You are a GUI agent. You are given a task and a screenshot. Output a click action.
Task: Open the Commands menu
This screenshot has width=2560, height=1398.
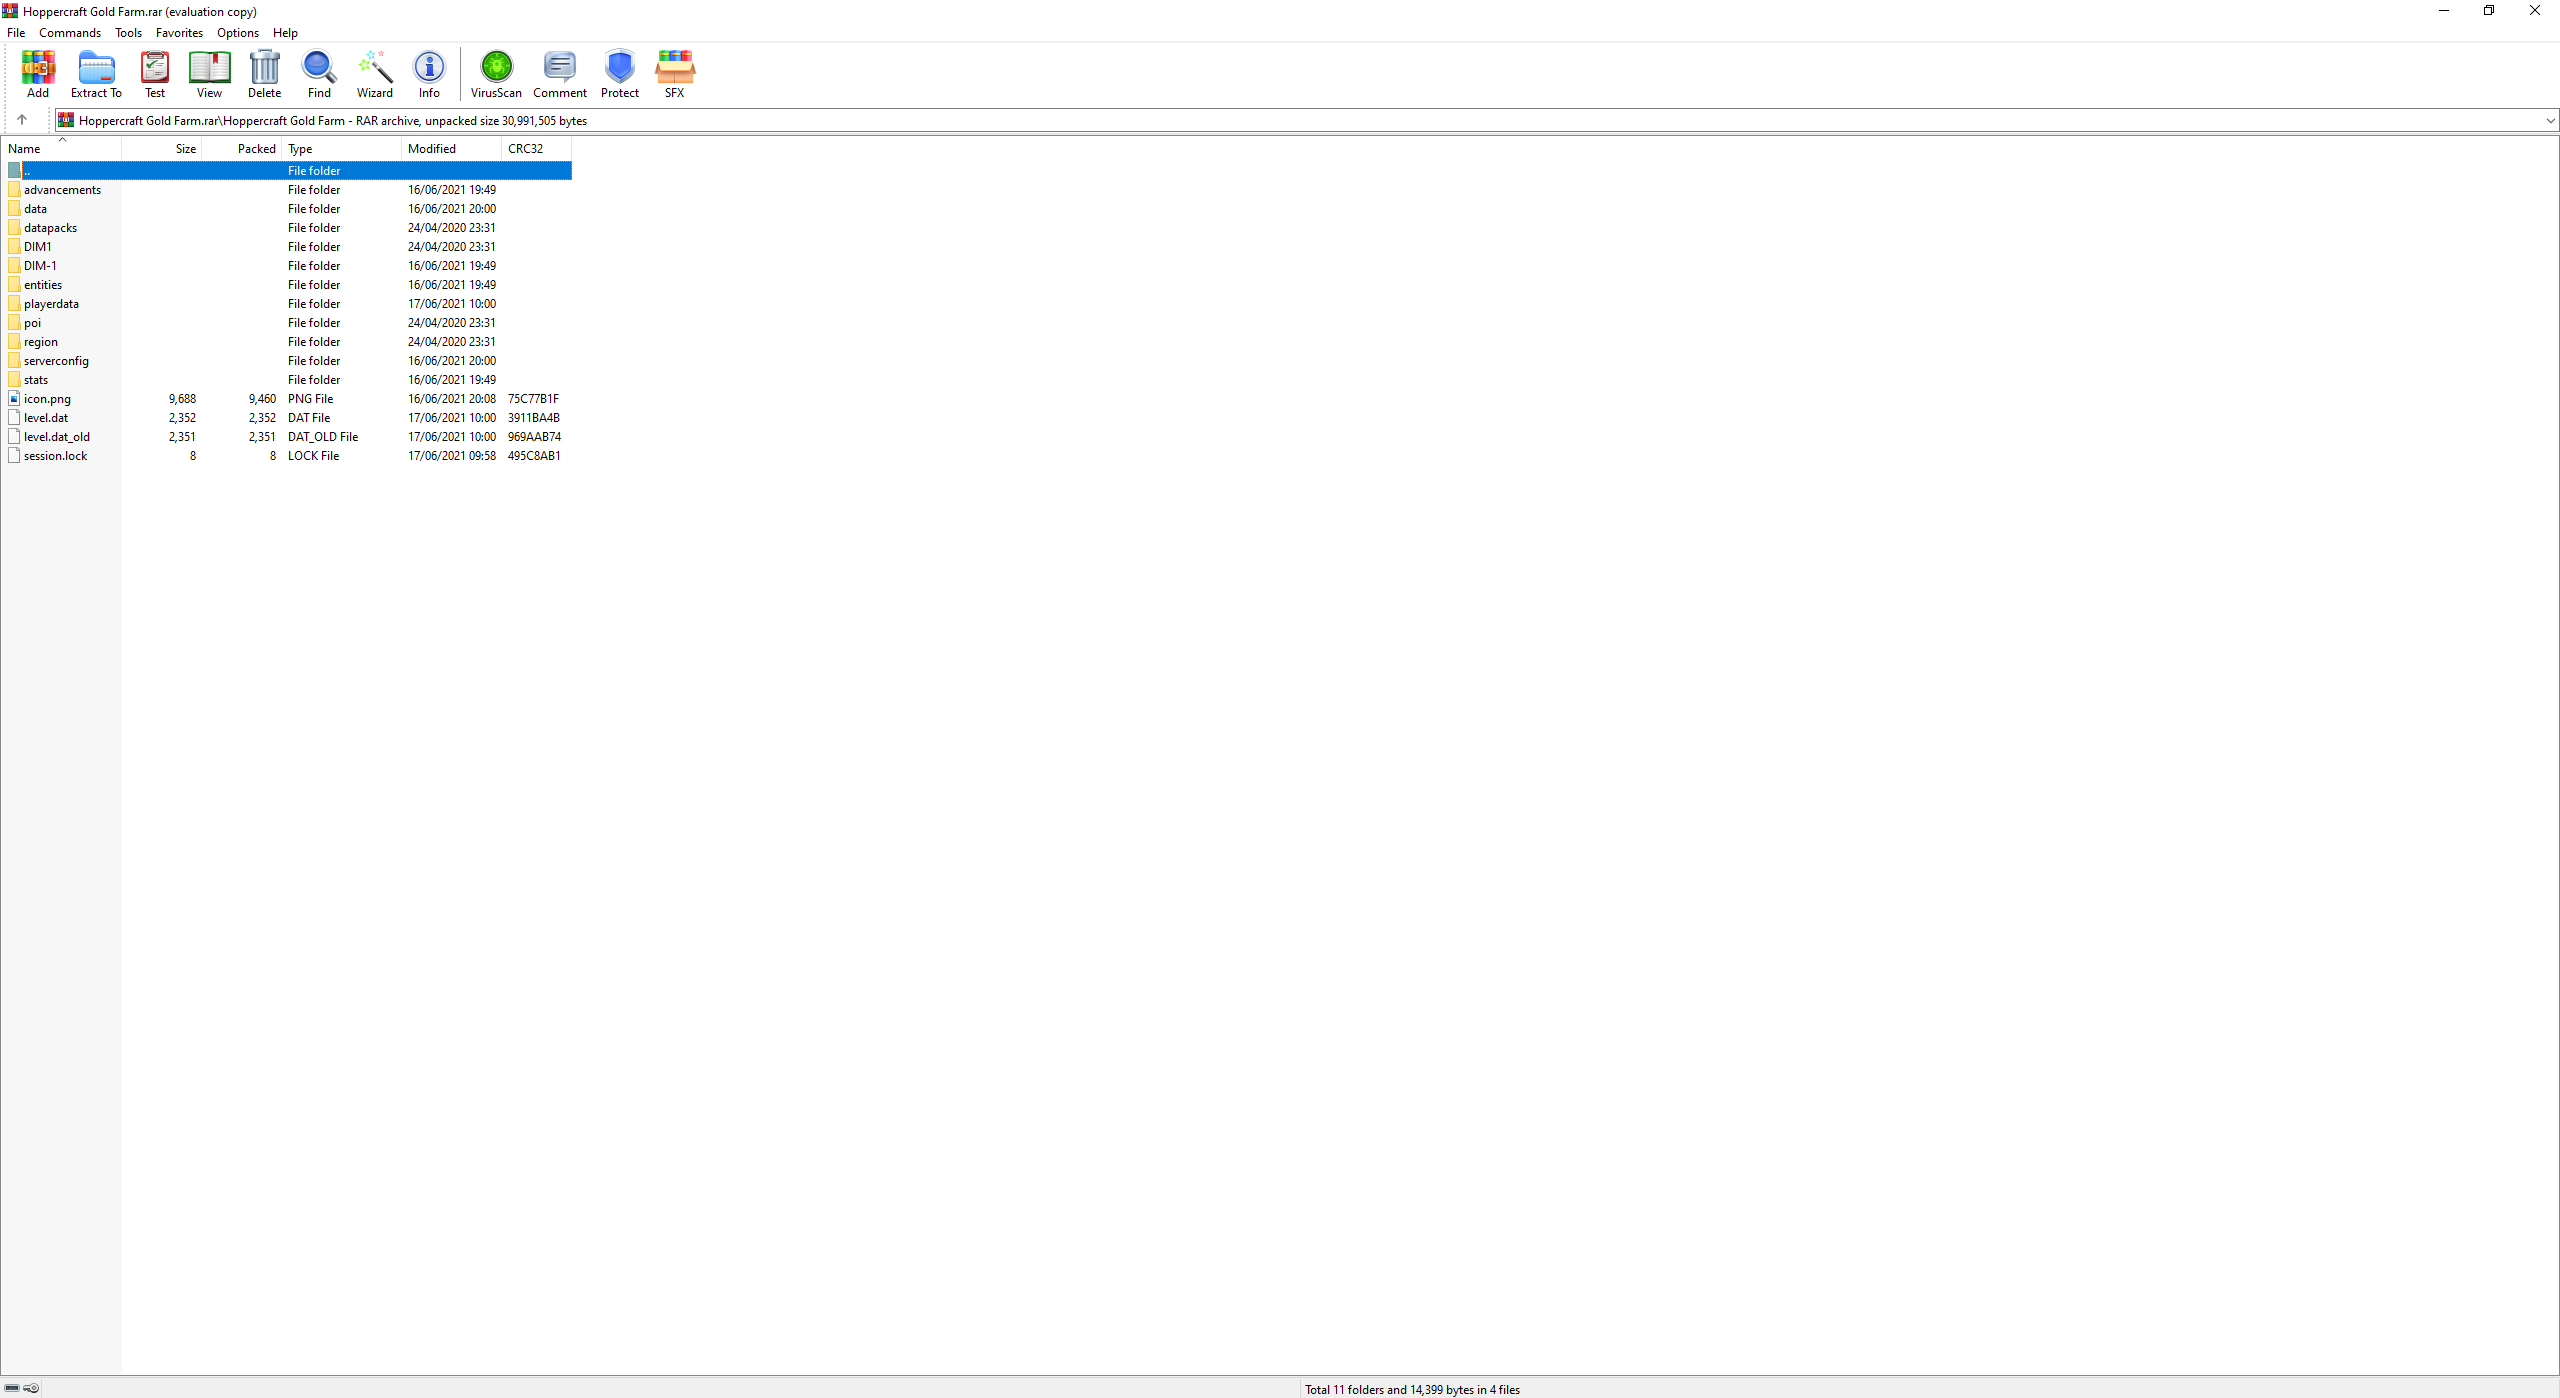[x=70, y=33]
